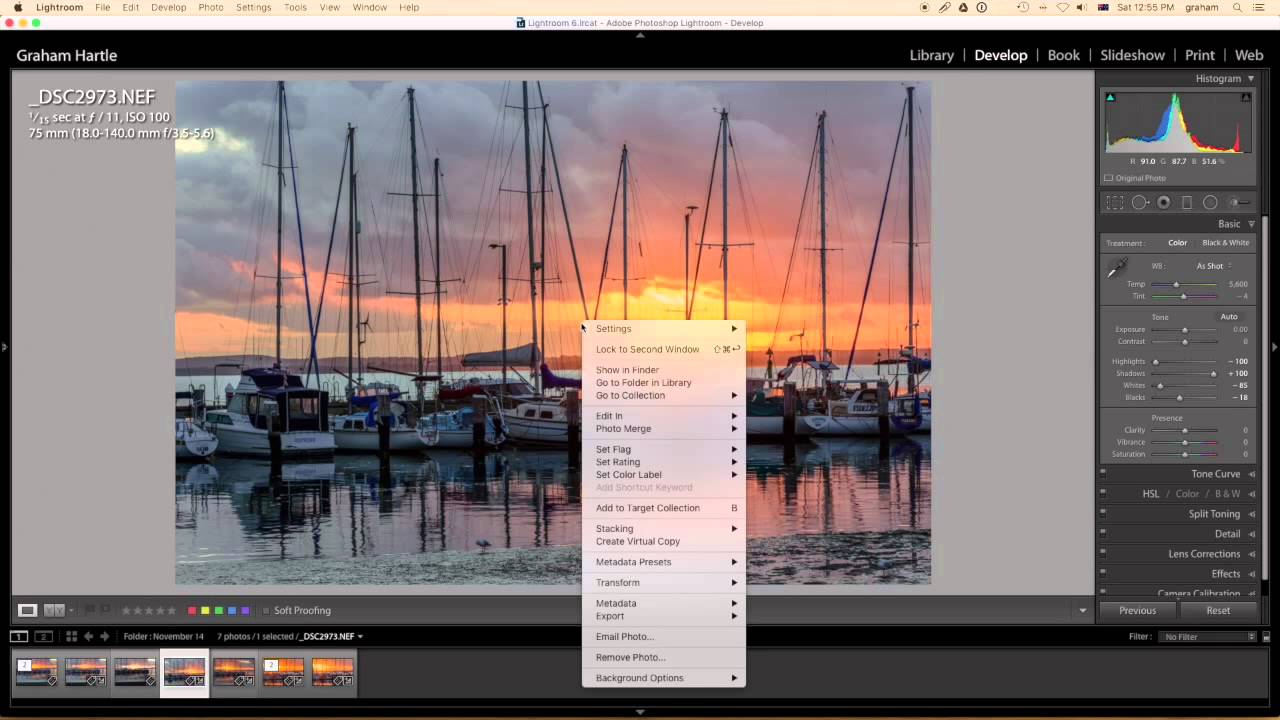
Task: Select the Adjustment Brush tool
Action: click(x=1239, y=202)
